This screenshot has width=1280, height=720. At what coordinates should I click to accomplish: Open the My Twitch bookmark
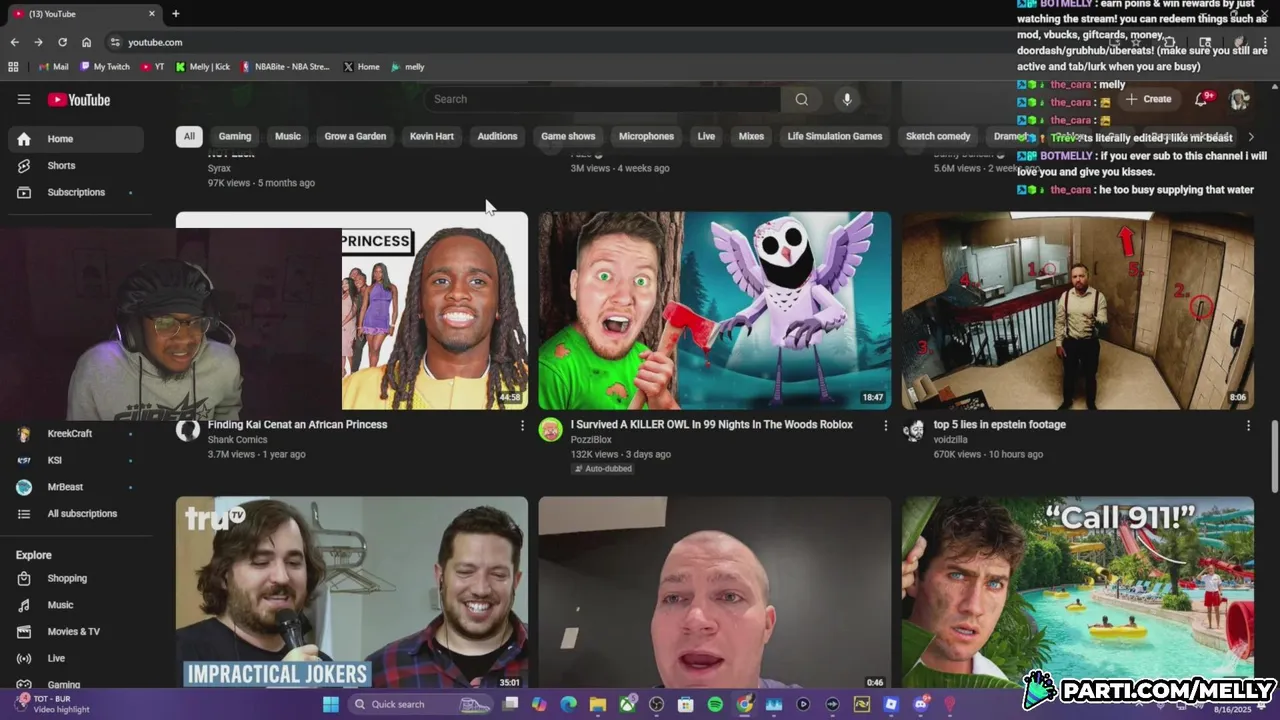pos(104,67)
